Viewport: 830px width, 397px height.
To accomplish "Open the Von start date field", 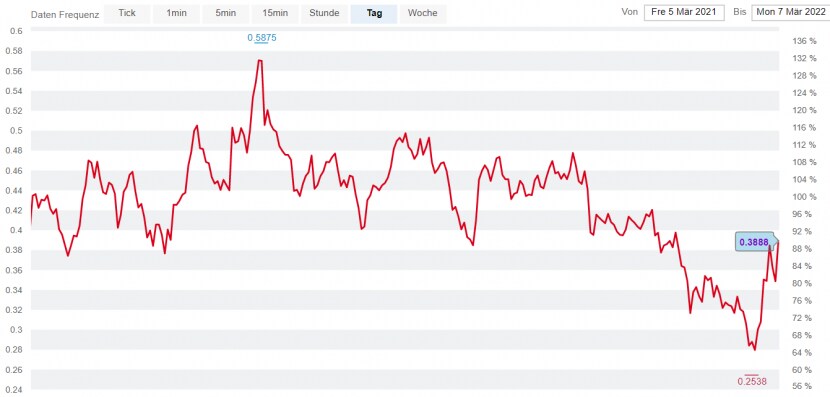I will (684, 13).
